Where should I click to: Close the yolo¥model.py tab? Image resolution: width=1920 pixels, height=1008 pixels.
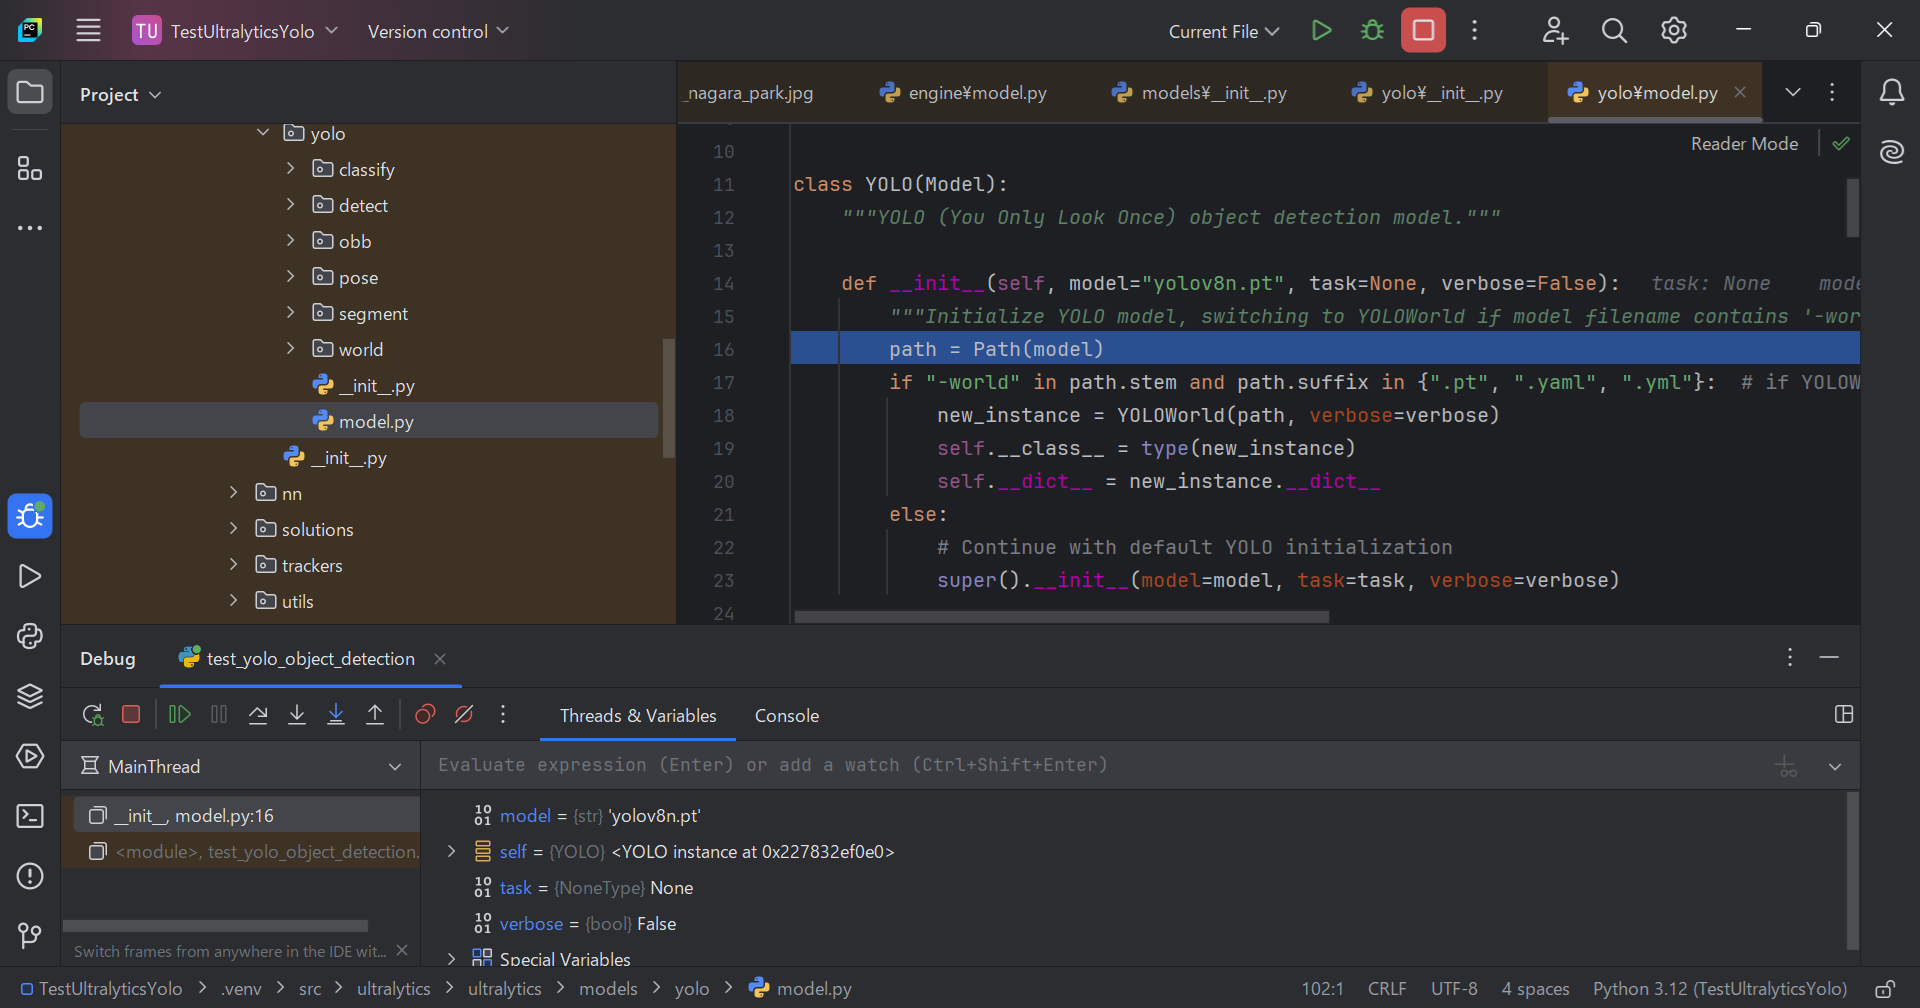[1740, 92]
